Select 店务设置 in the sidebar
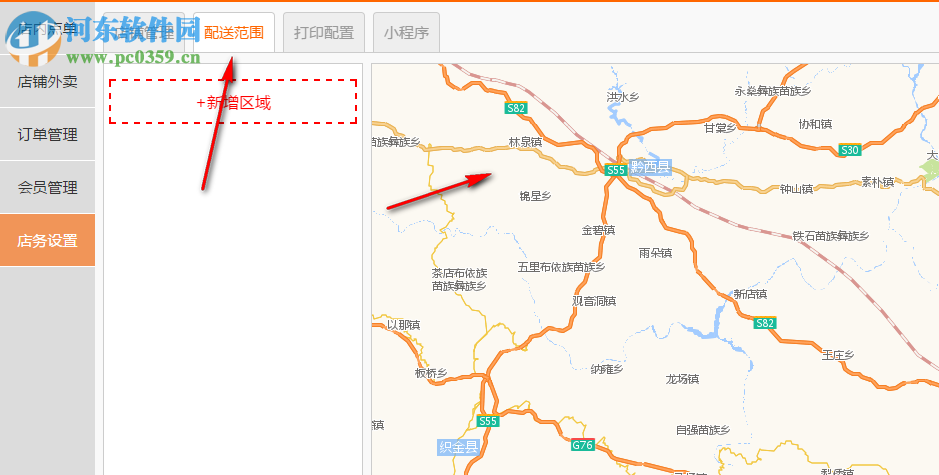The height and width of the screenshot is (475, 939). tap(47, 240)
